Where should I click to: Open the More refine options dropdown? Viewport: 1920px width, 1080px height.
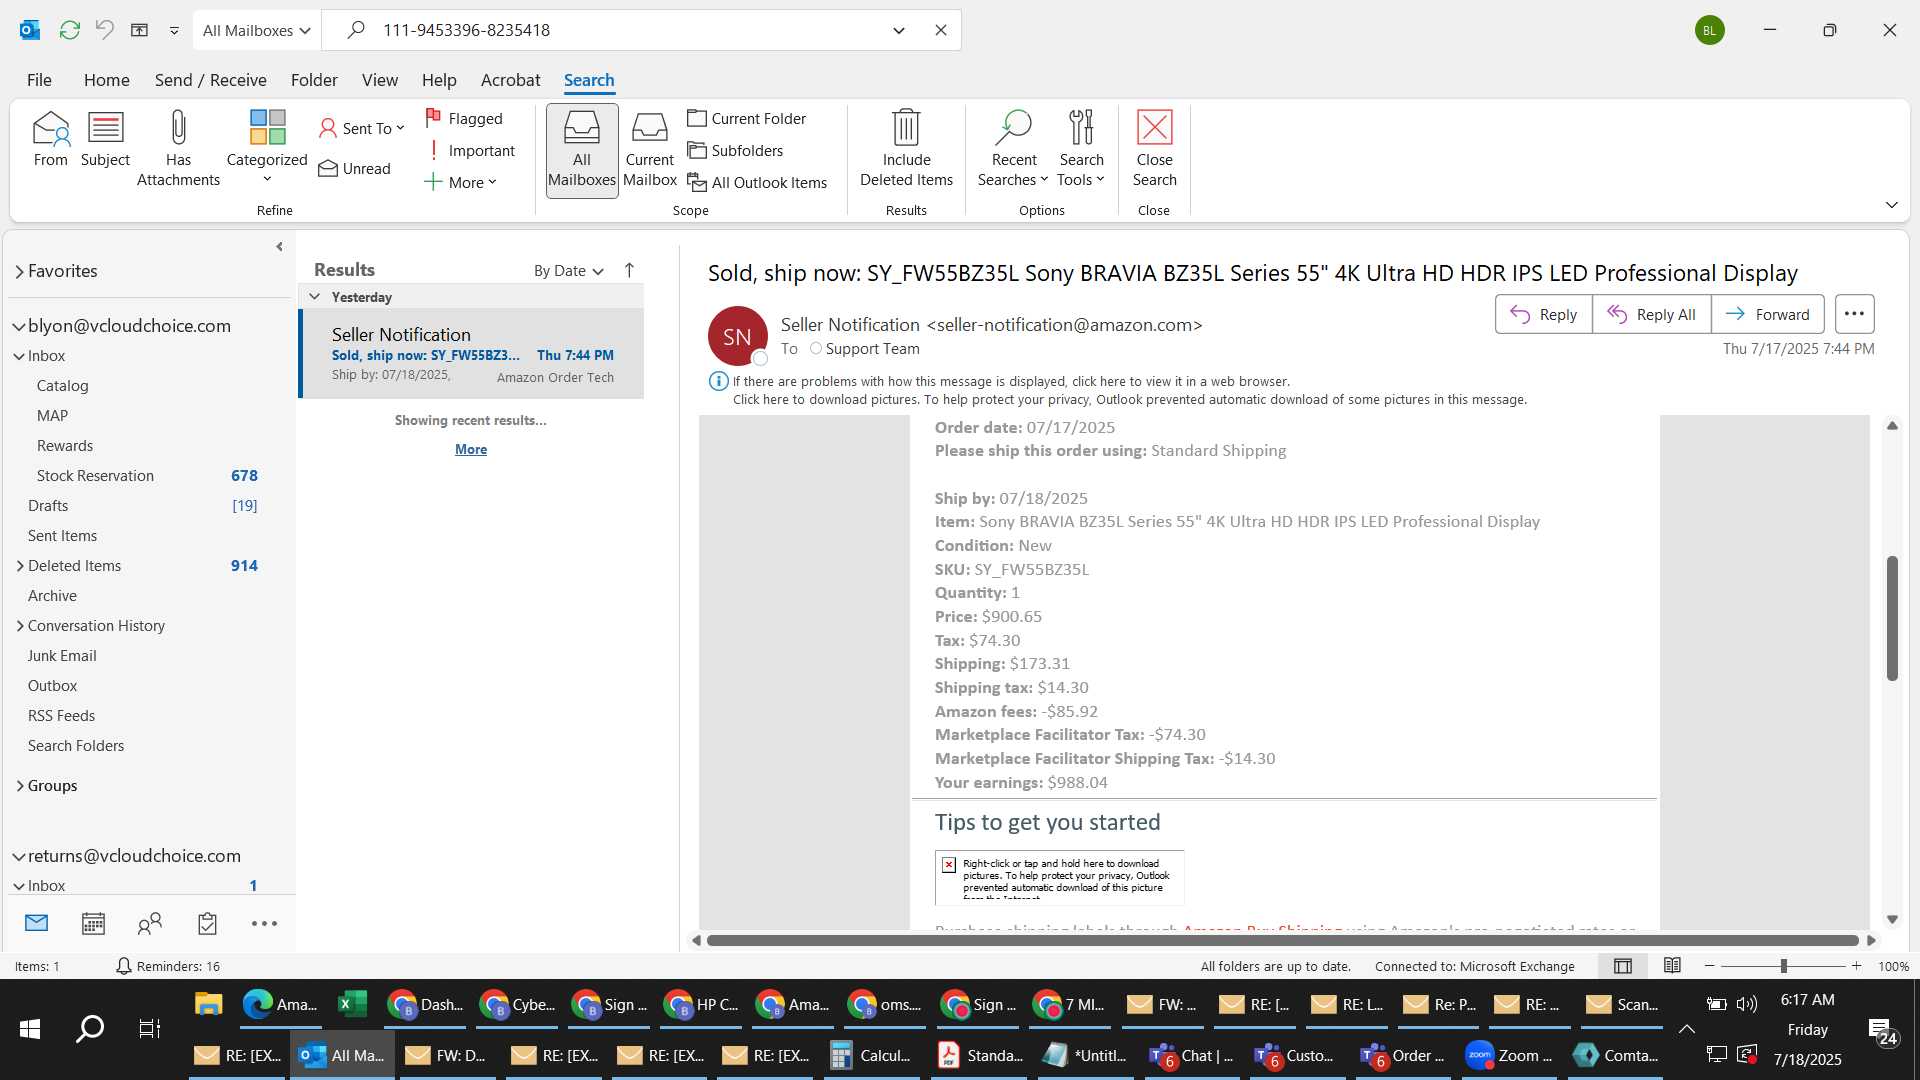pos(461,182)
